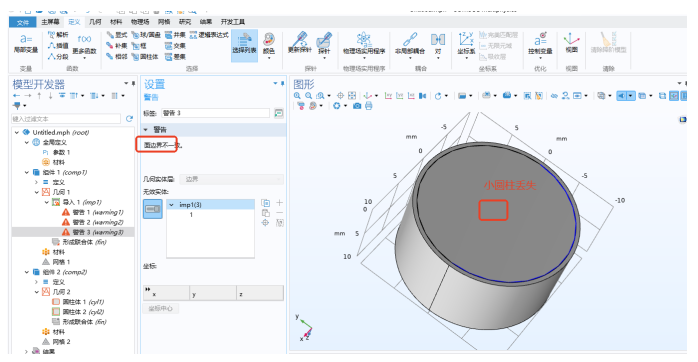698x362 pixels.
Task: Click the 球/圆盘 ball selection tool
Action: [146, 35]
